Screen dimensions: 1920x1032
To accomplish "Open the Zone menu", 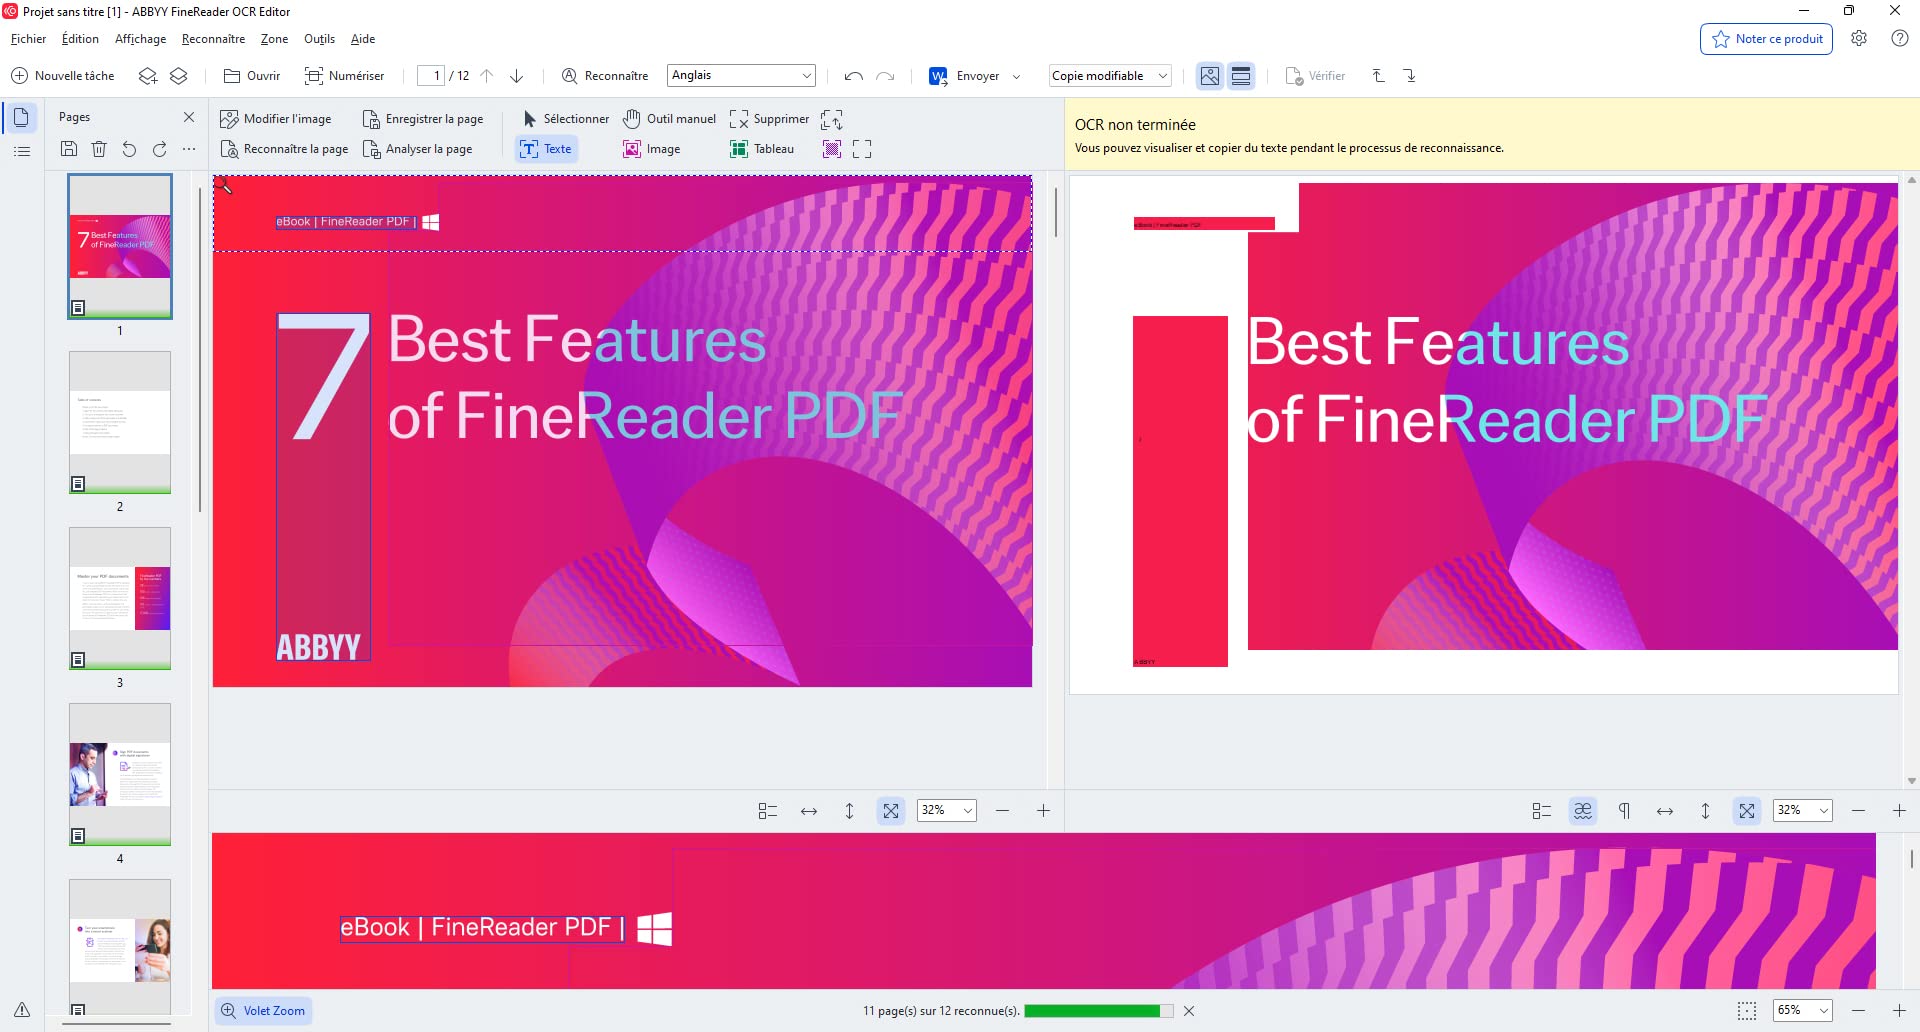I will pyautogui.click(x=274, y=39).
